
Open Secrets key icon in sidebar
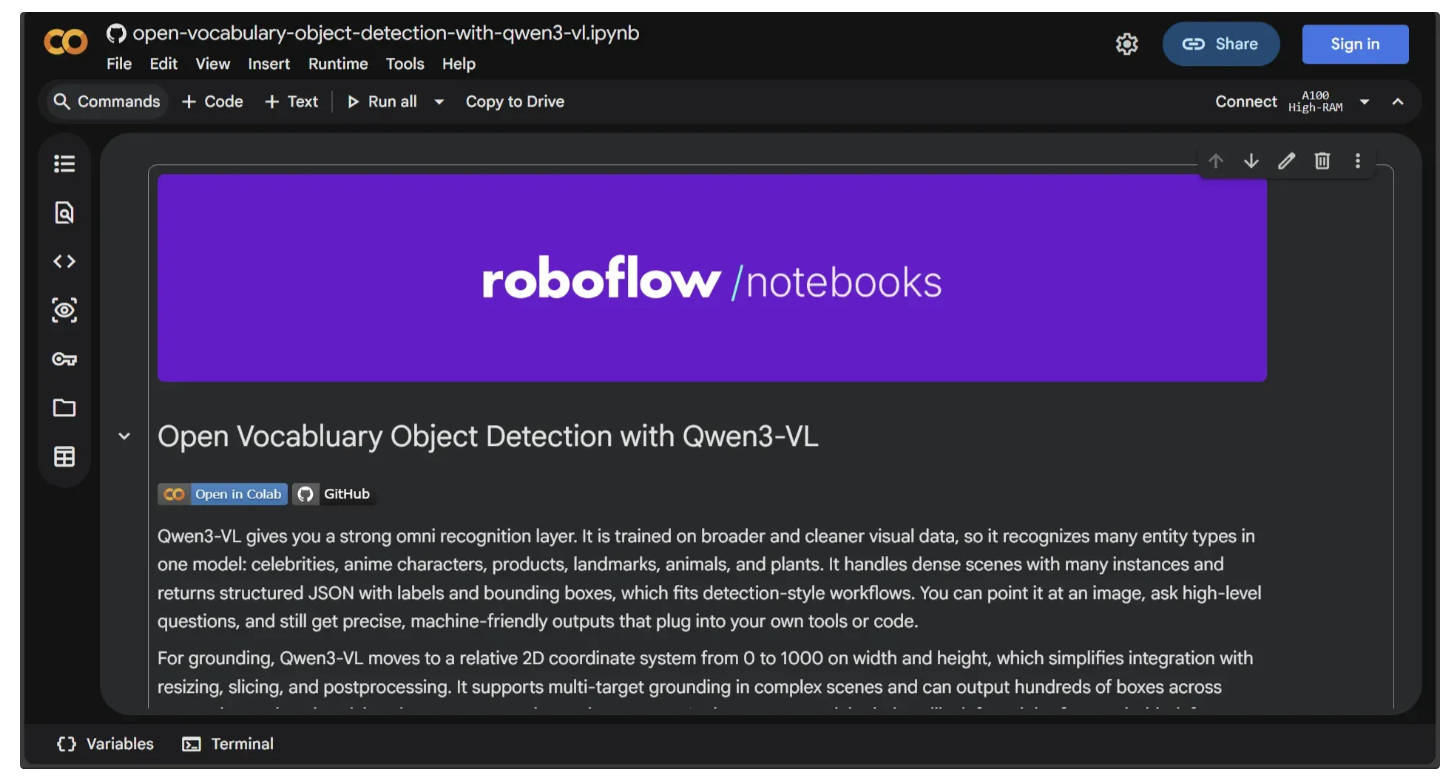[64, 359]
